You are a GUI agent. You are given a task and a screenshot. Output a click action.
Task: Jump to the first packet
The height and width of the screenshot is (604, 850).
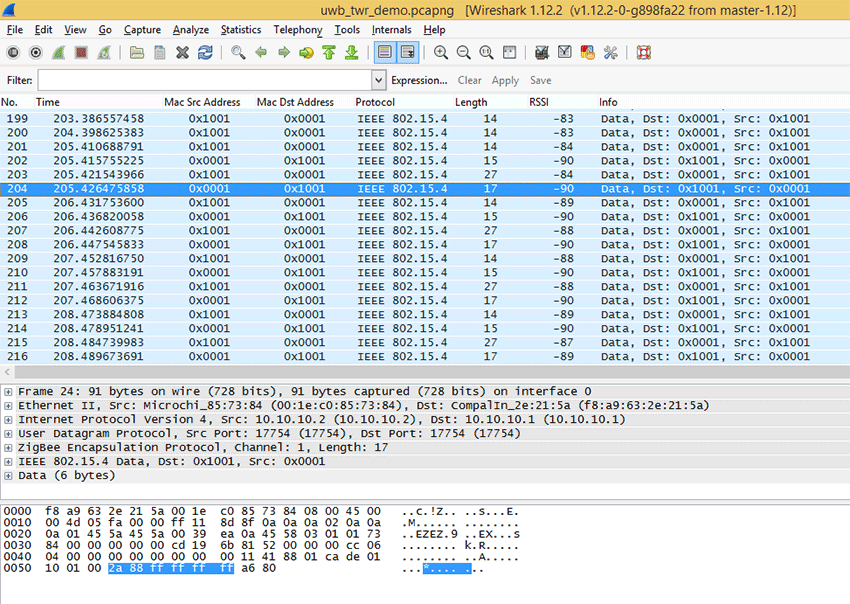329,53
